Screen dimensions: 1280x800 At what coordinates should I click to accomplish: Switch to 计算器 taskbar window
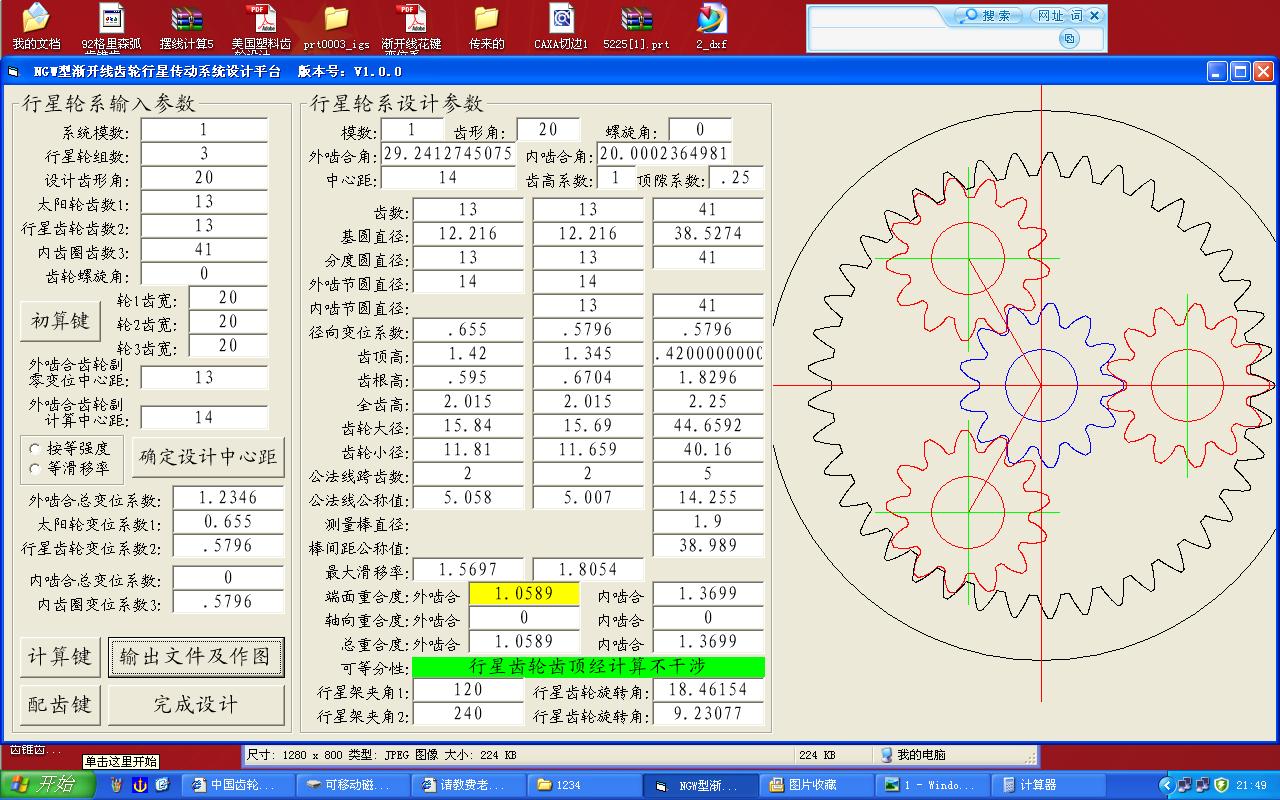tap(1049, 785)
